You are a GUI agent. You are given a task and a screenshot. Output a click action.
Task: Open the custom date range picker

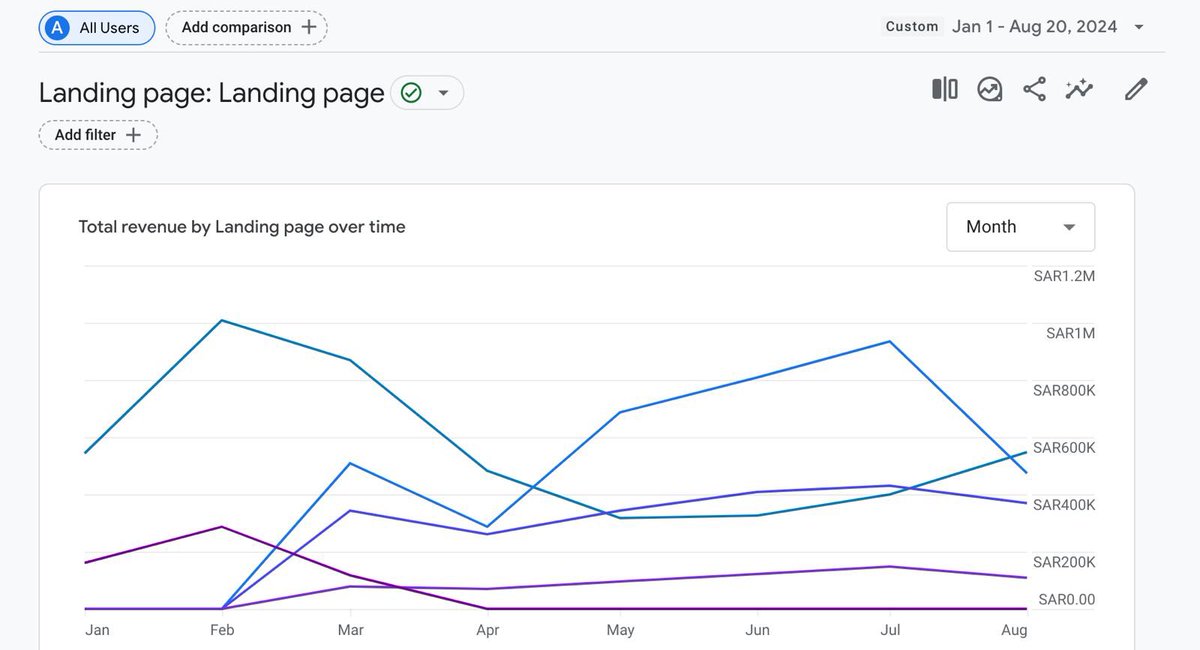click(1014, 27)
